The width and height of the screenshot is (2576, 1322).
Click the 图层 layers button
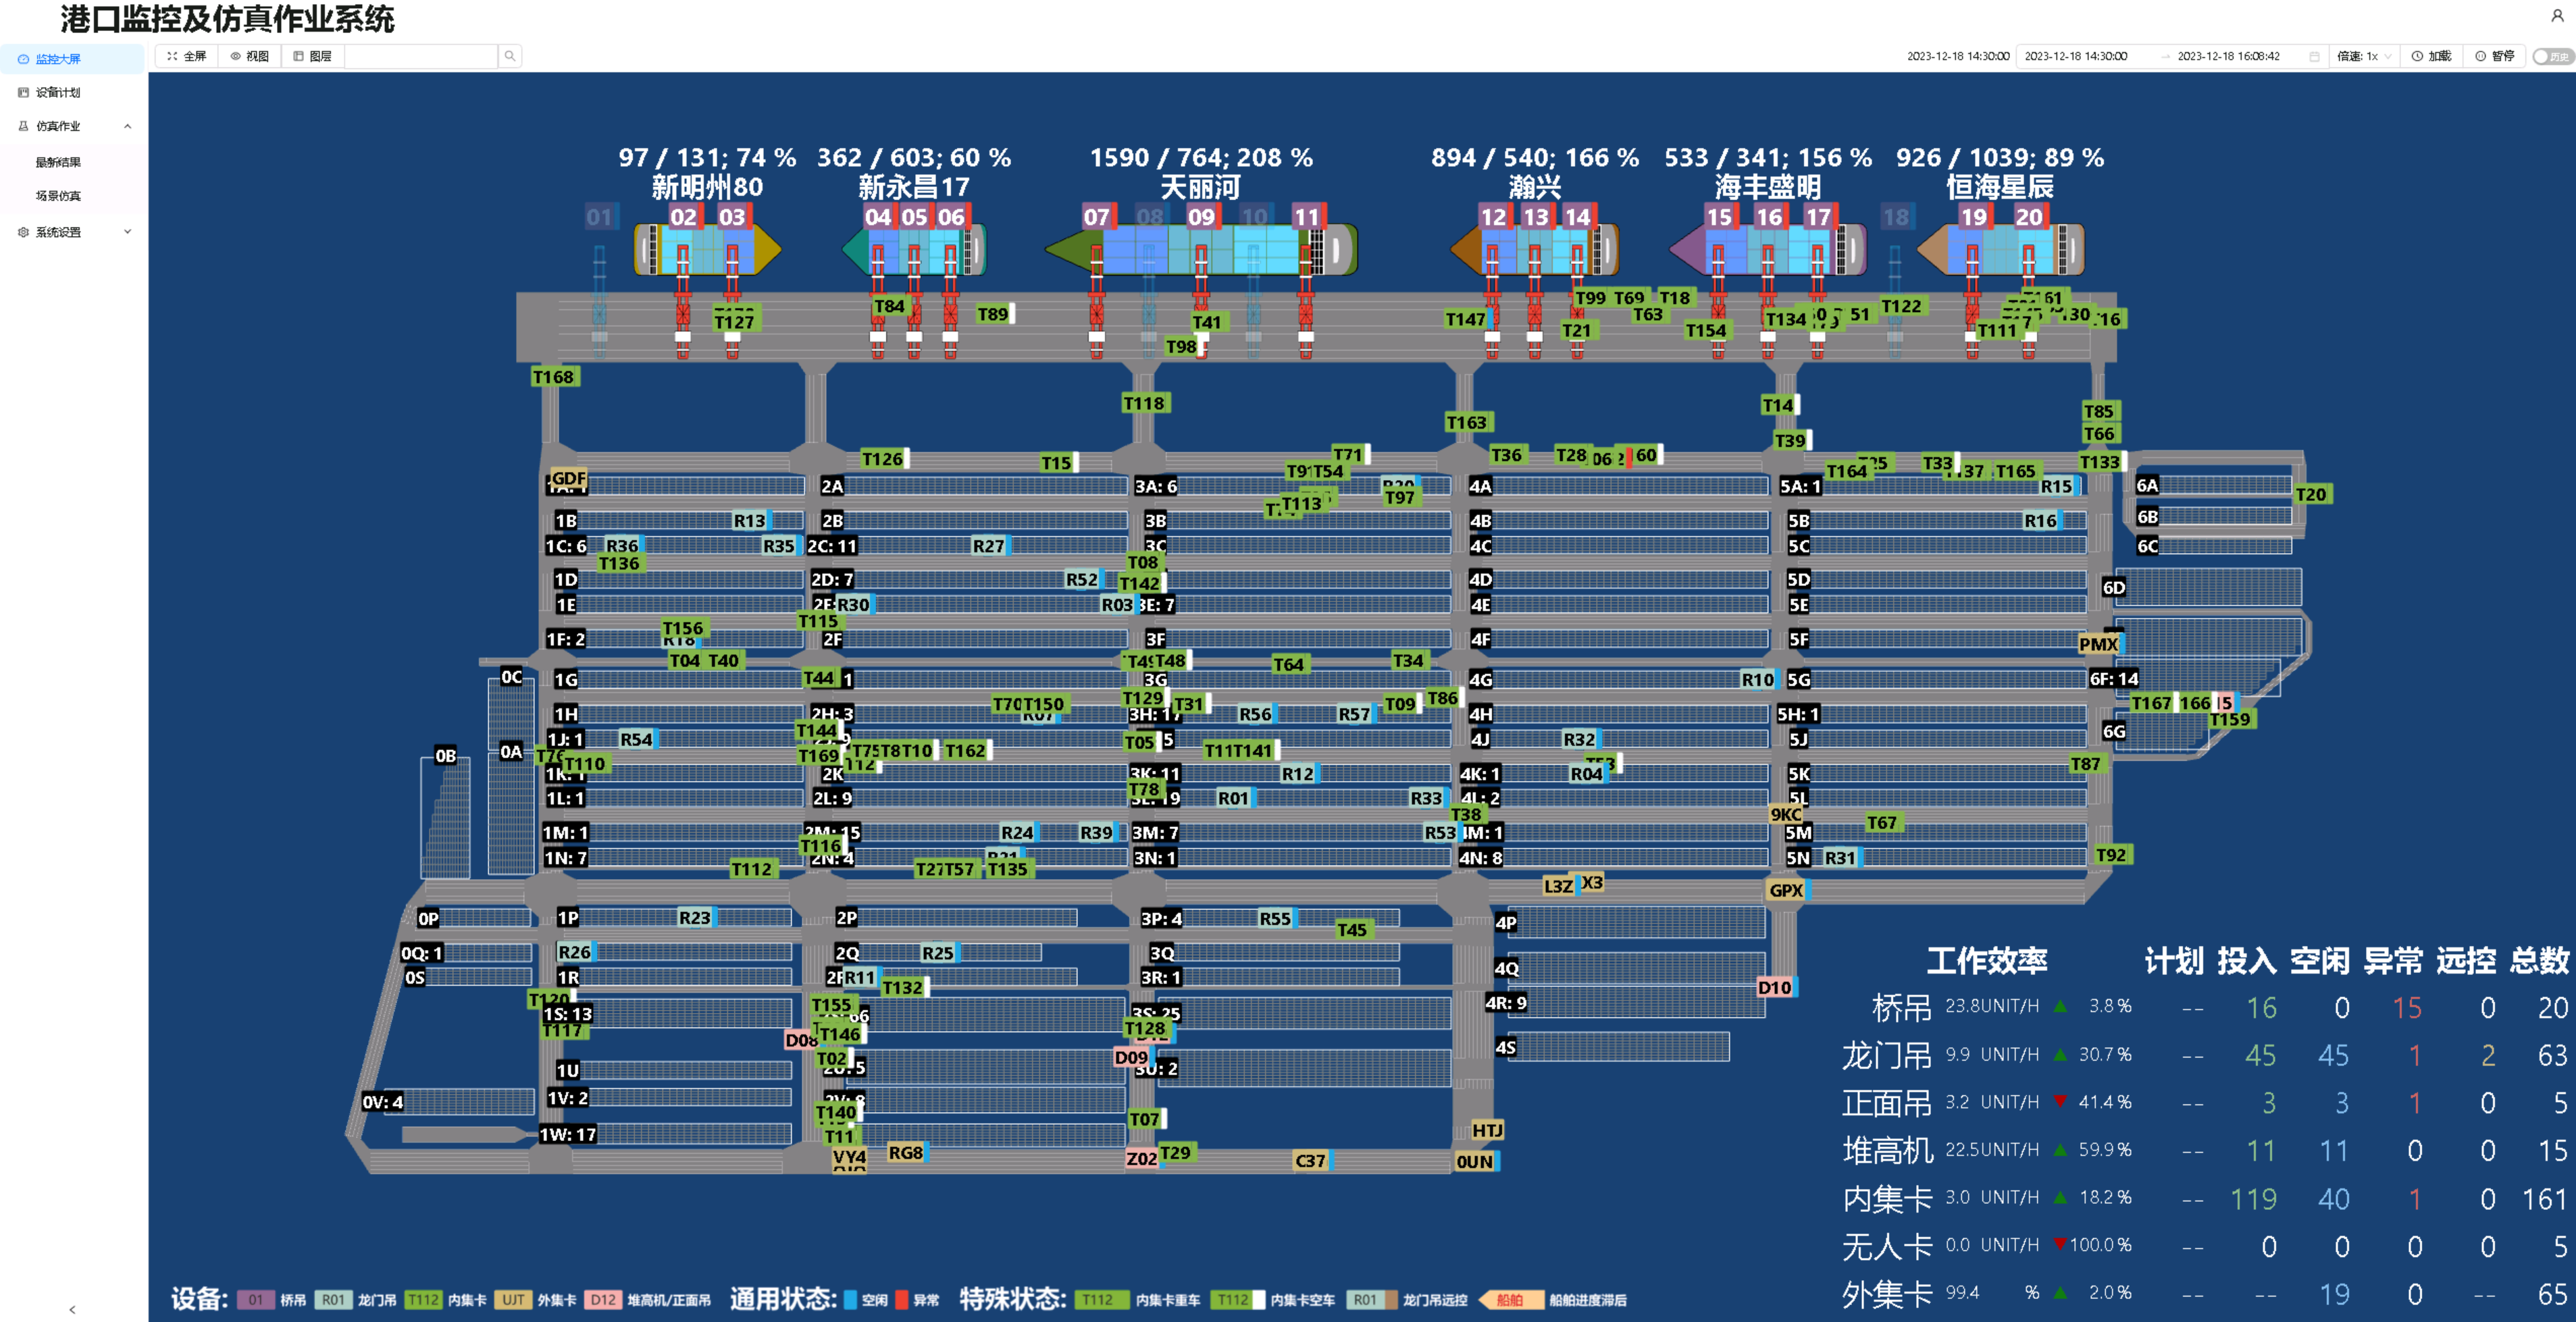[313, 56]
